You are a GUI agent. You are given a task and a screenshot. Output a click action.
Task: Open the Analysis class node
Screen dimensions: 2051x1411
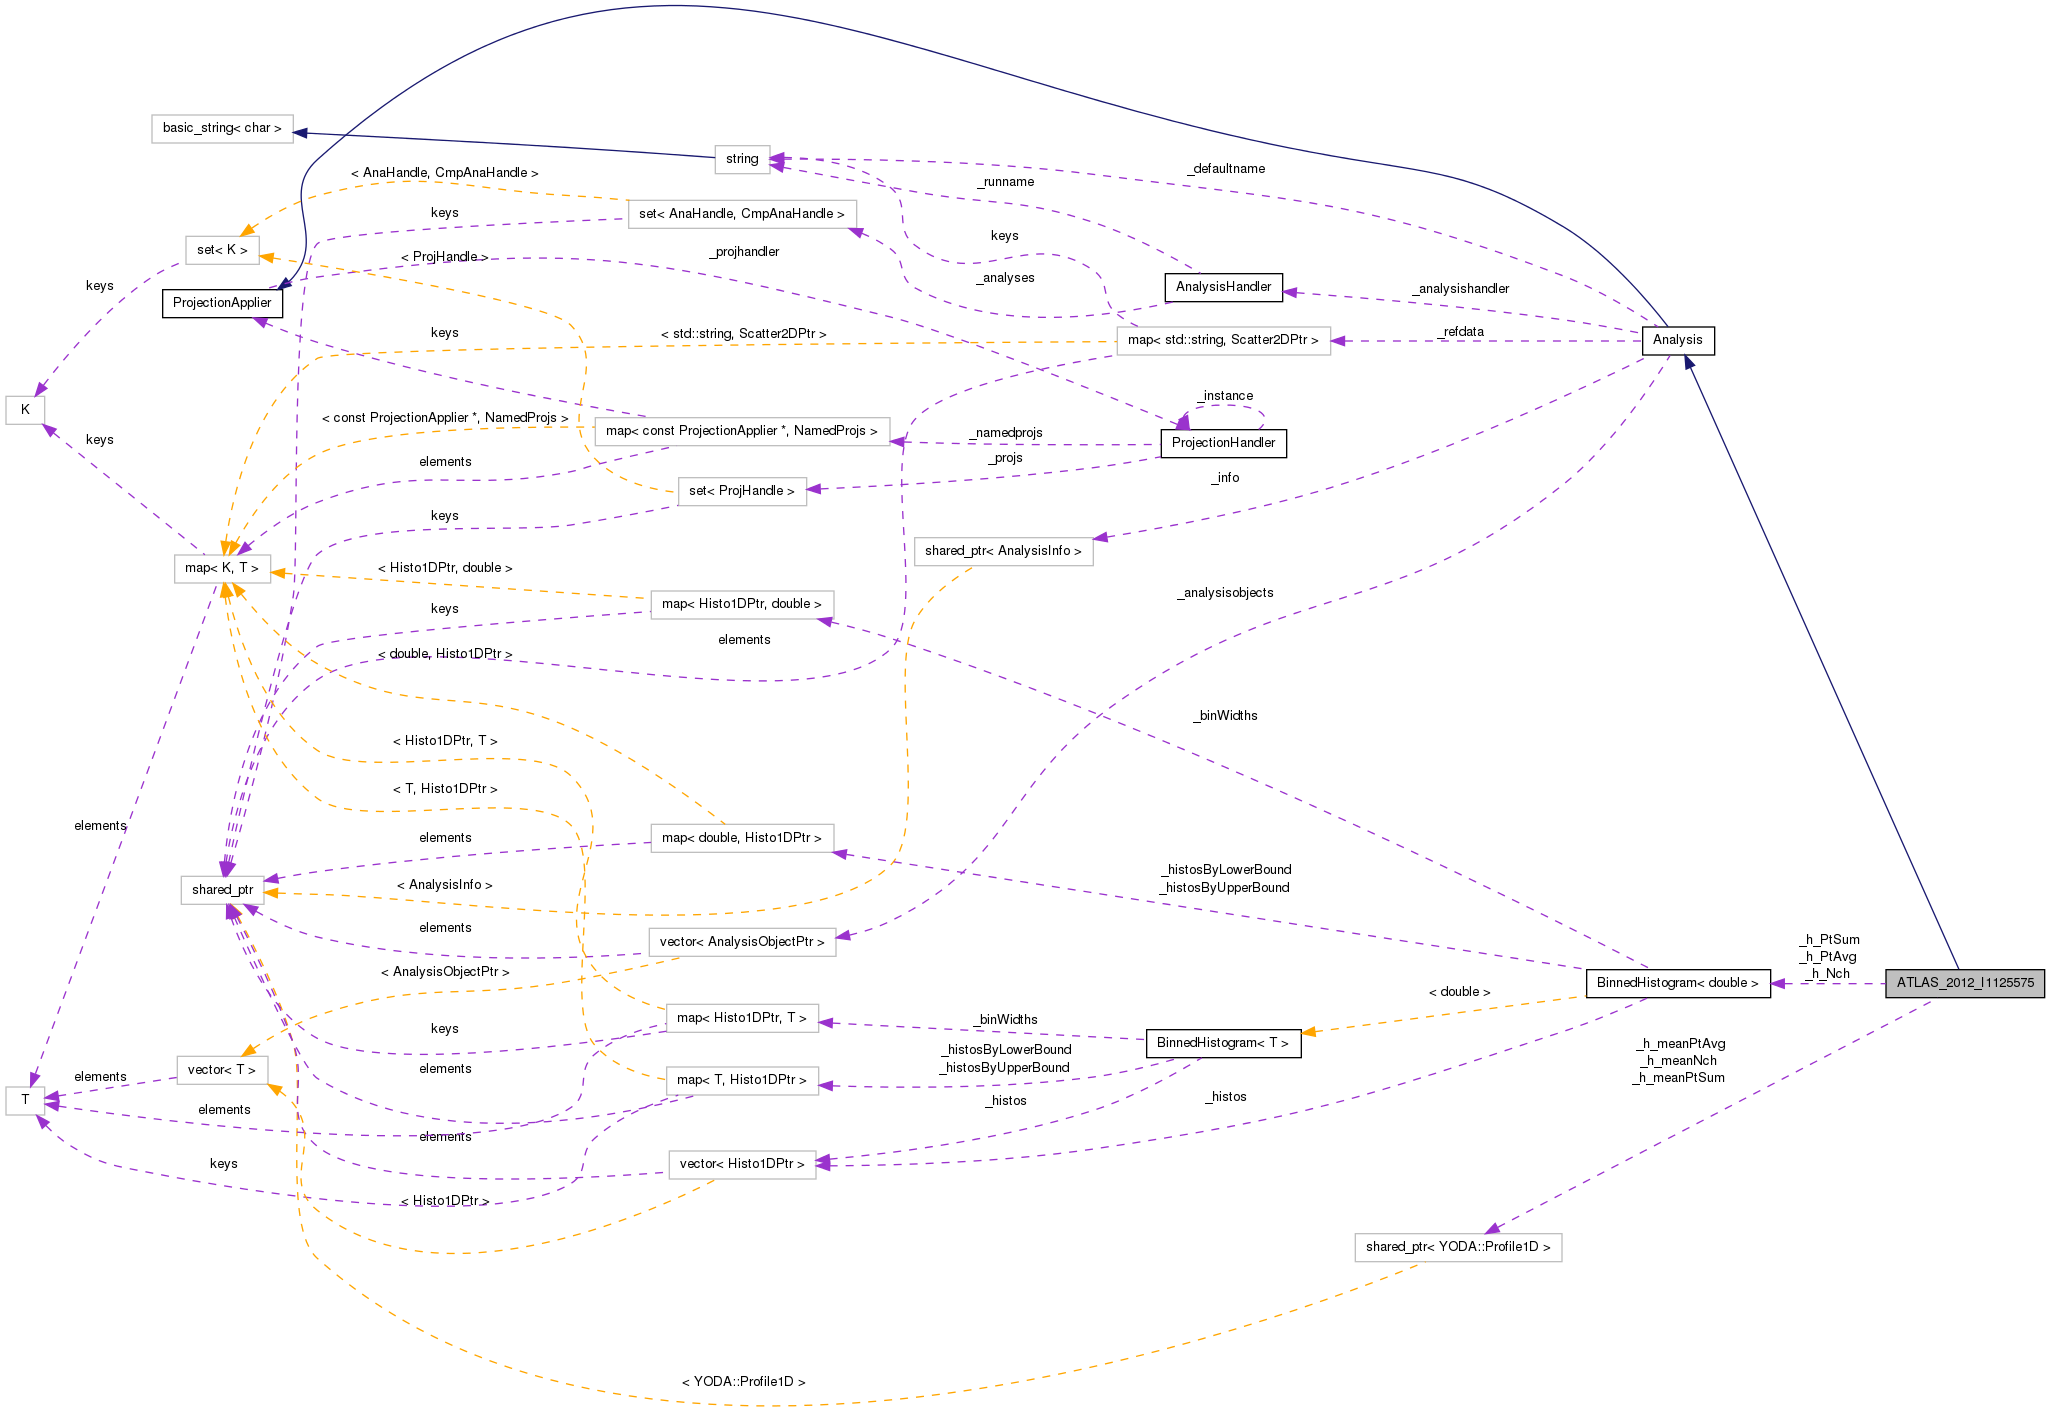1678,340
